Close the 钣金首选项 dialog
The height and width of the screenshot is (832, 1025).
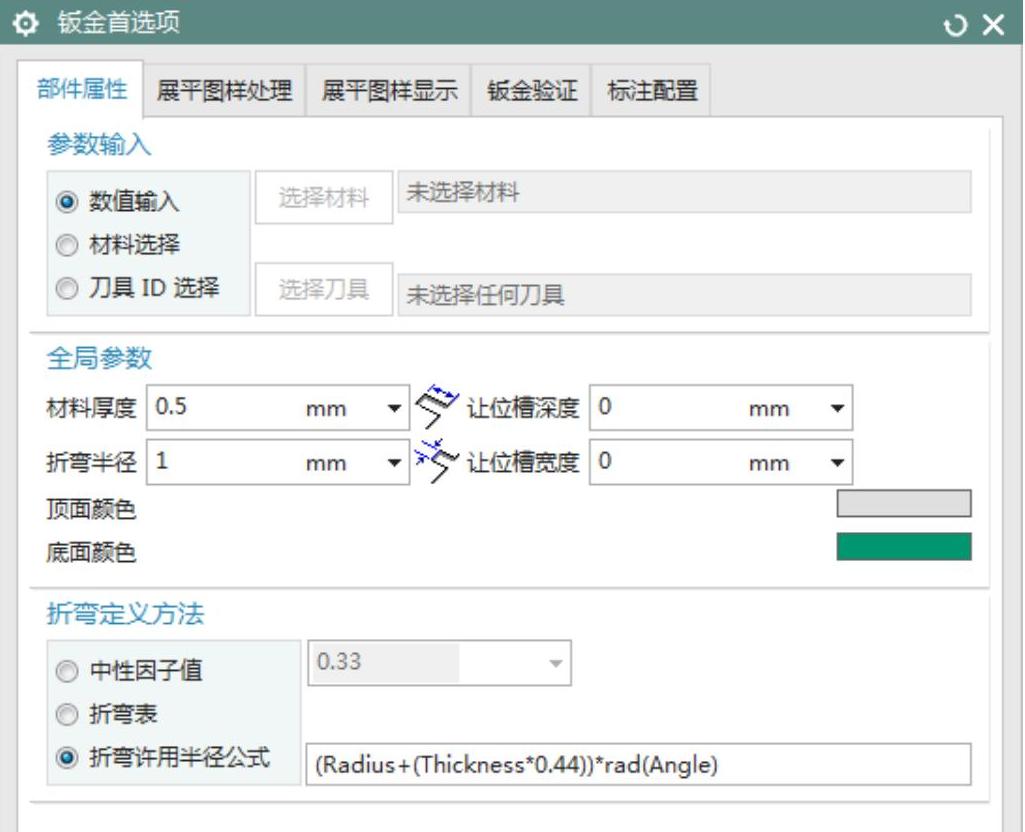[994, 25]
